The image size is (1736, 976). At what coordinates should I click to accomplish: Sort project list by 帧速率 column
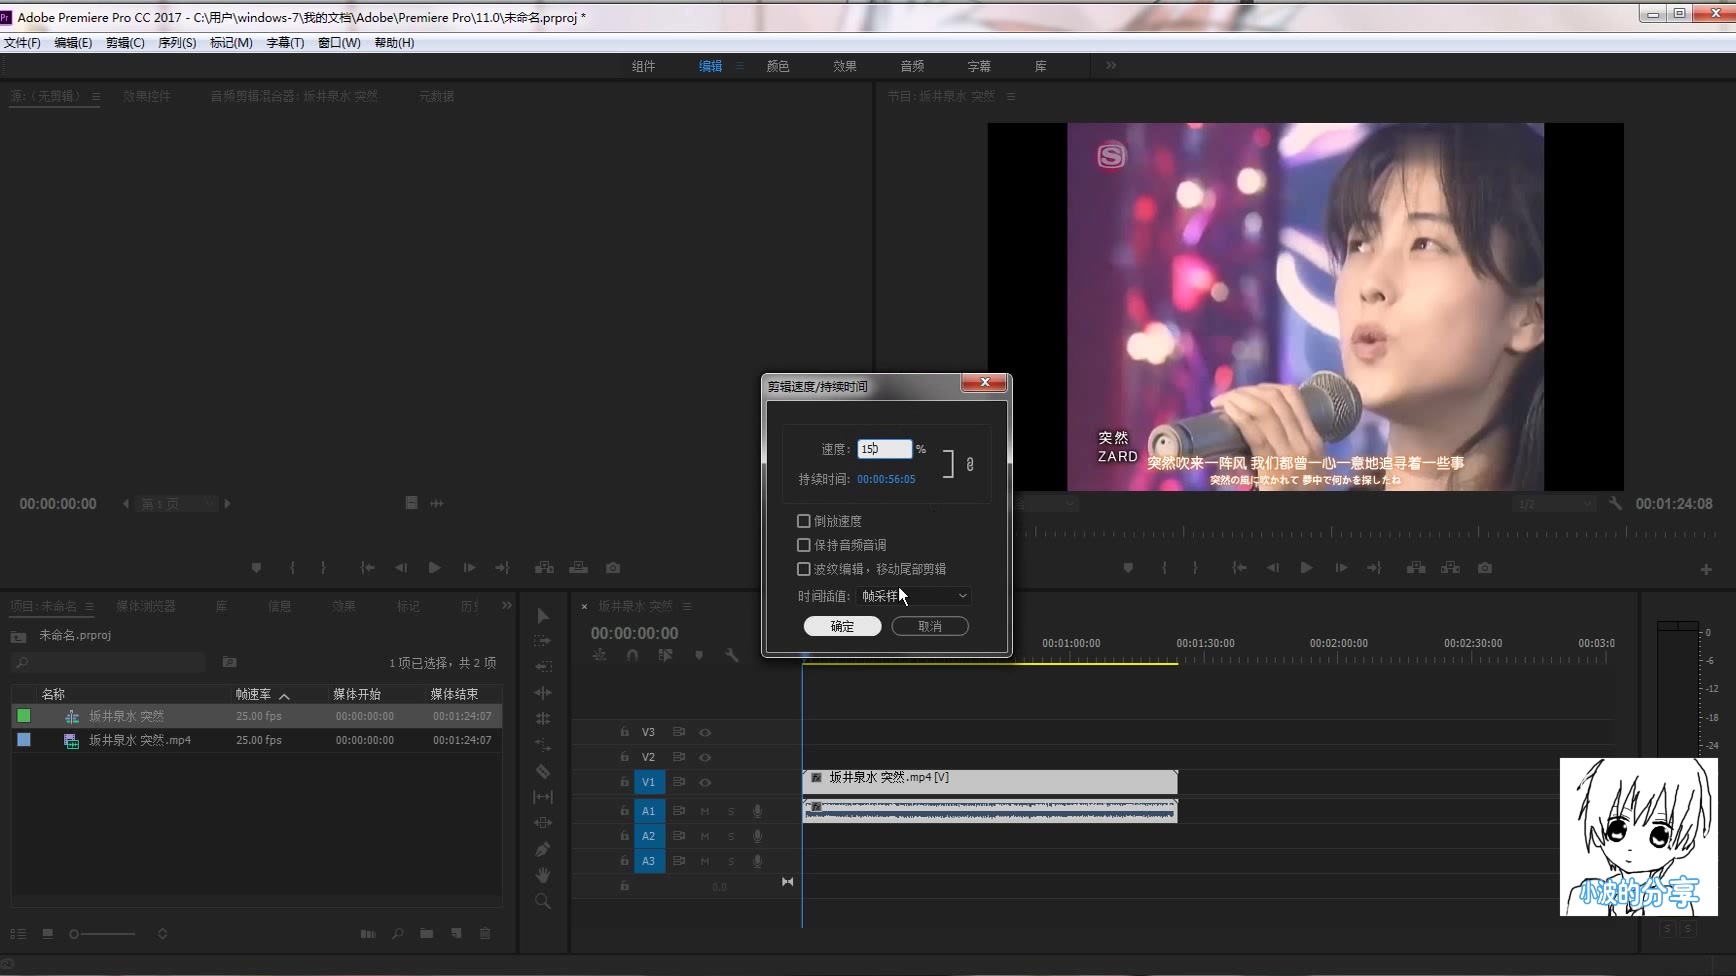point(253,694)
